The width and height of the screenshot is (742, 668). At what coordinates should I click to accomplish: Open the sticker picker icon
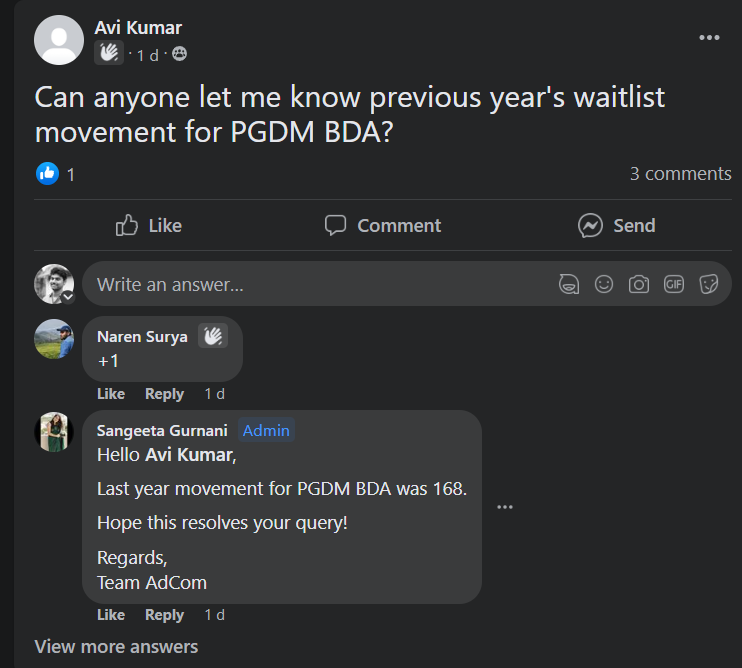[709, 284]
